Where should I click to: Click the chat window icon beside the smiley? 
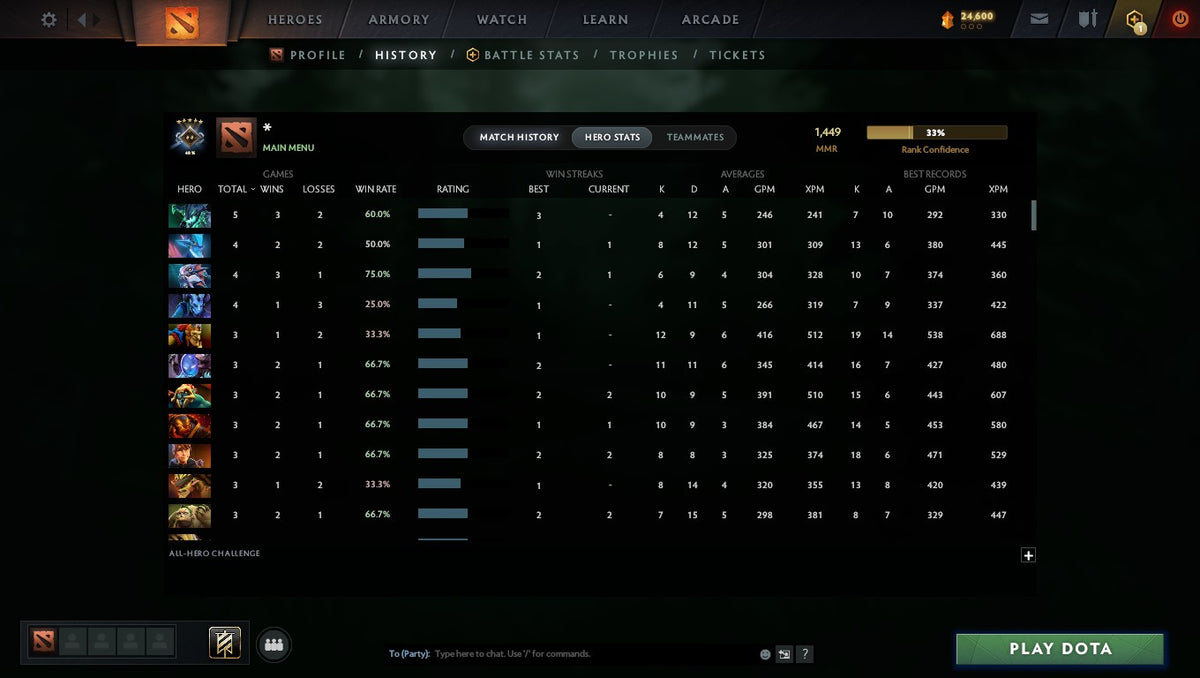[785, 654]
